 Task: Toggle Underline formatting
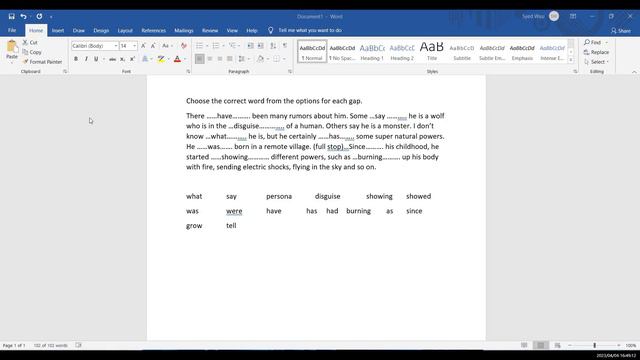click(x=96, y=59)
